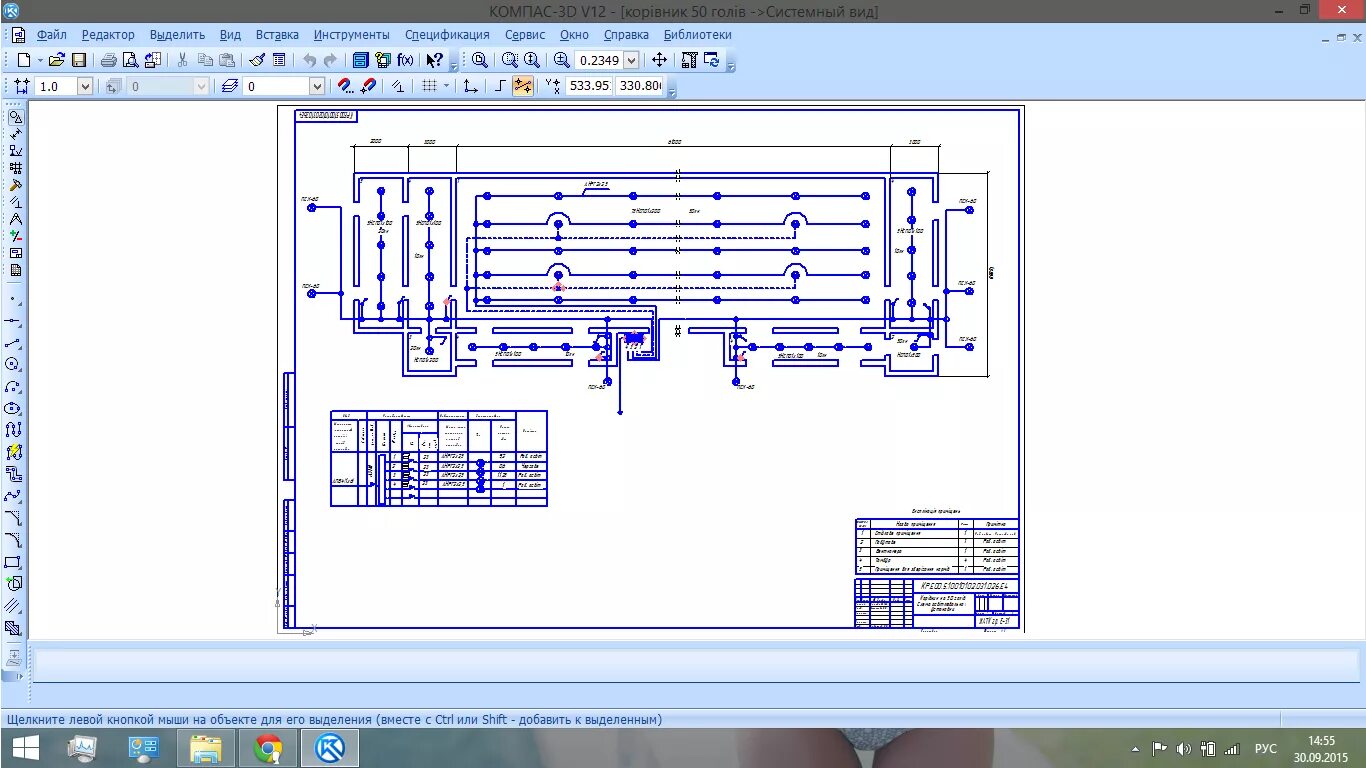This screenshot has width=1366, height=768.
Task: Select the Line segment tool in left toolbar
Action: pos(13,342)
